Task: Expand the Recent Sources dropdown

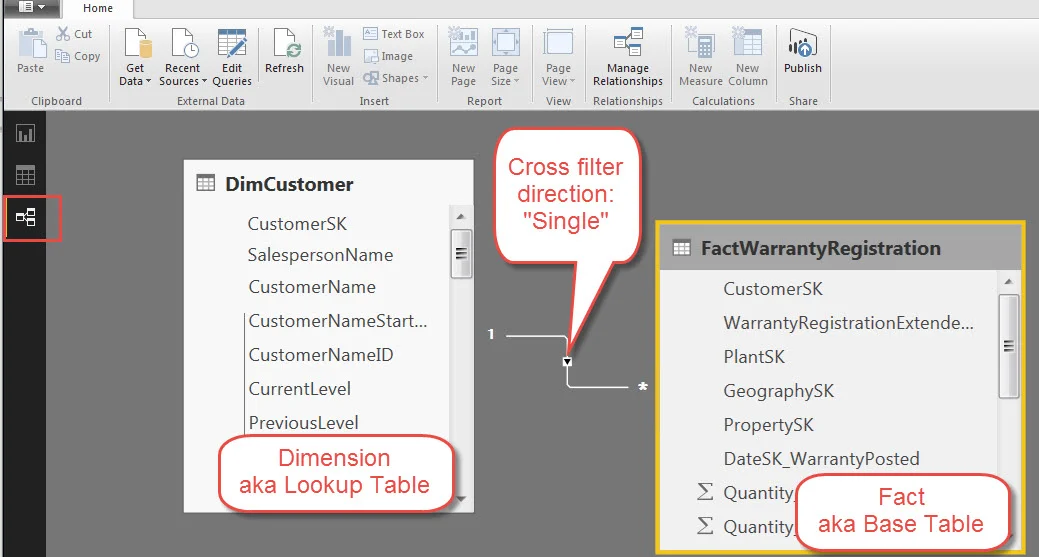Action: 183,58
